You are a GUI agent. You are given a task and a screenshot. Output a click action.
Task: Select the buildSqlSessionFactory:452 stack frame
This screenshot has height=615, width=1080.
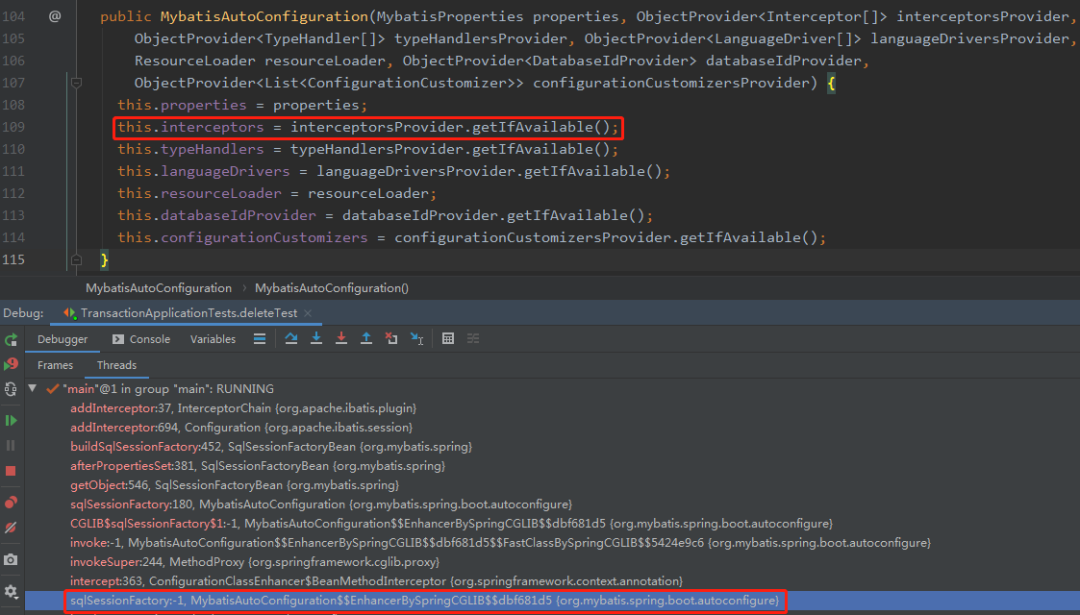tap(271, 446)
